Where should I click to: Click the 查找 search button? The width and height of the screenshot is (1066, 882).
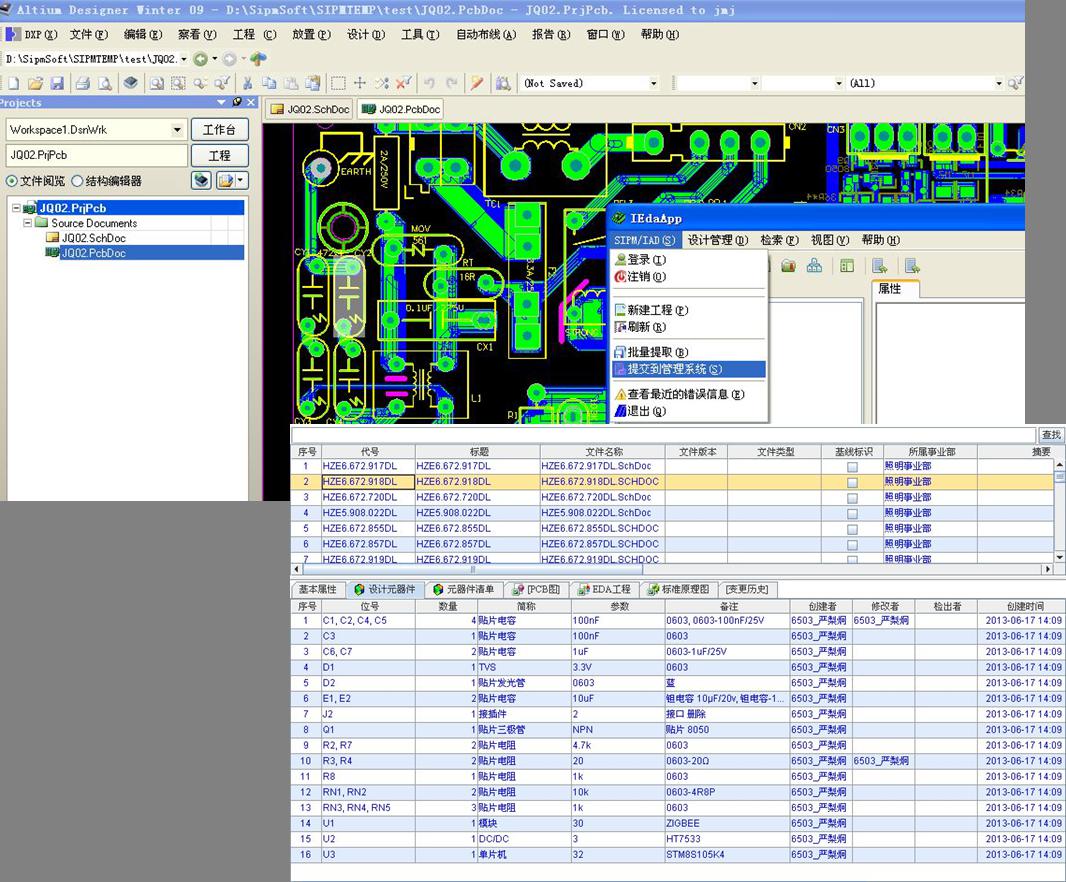pos(1051,435)
